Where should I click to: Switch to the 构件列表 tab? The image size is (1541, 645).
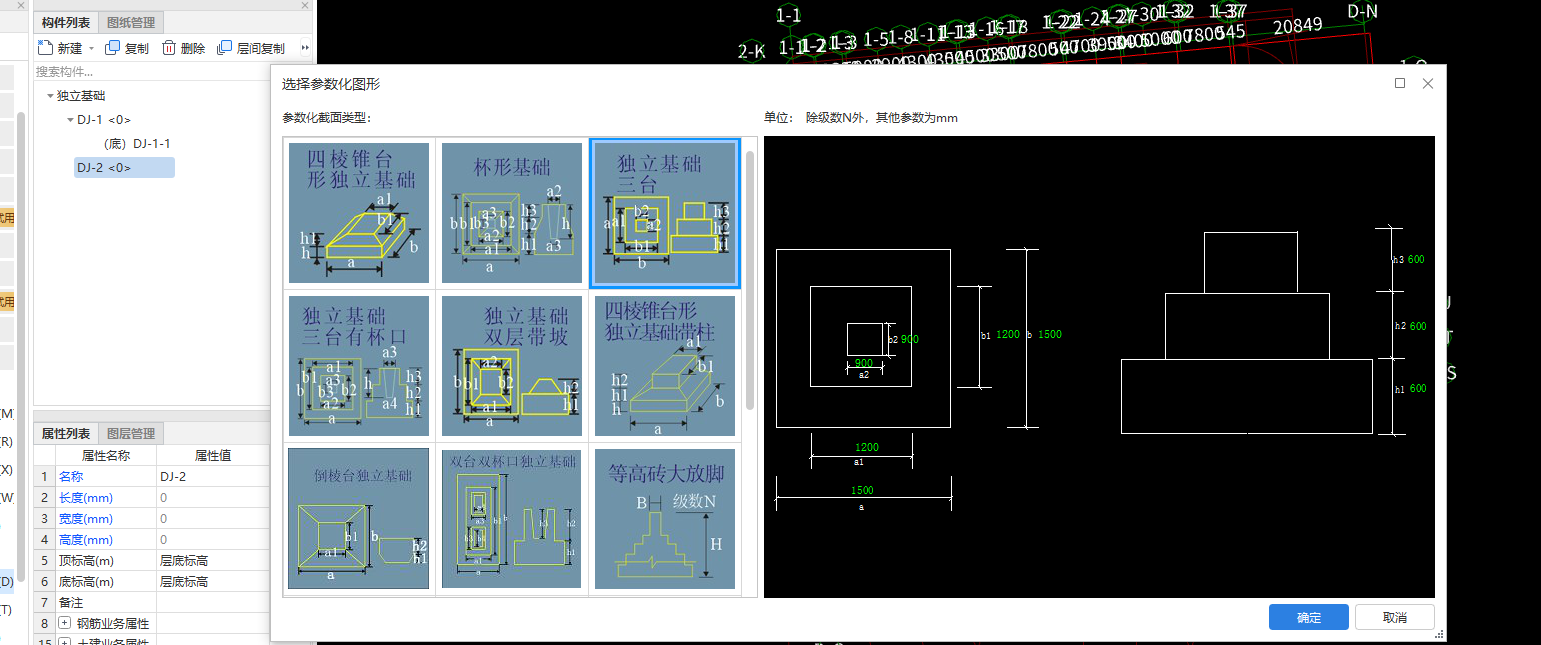coord(66,23)
